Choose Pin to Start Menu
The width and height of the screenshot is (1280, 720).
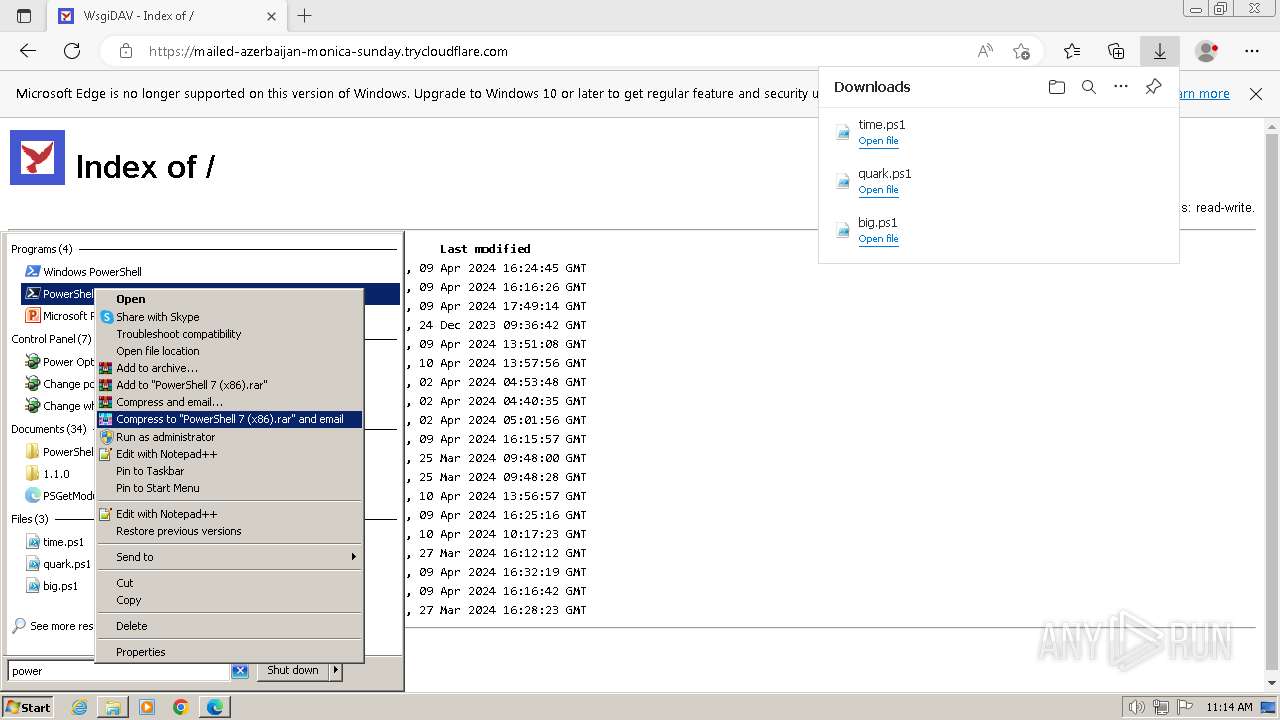coord(229,488)
